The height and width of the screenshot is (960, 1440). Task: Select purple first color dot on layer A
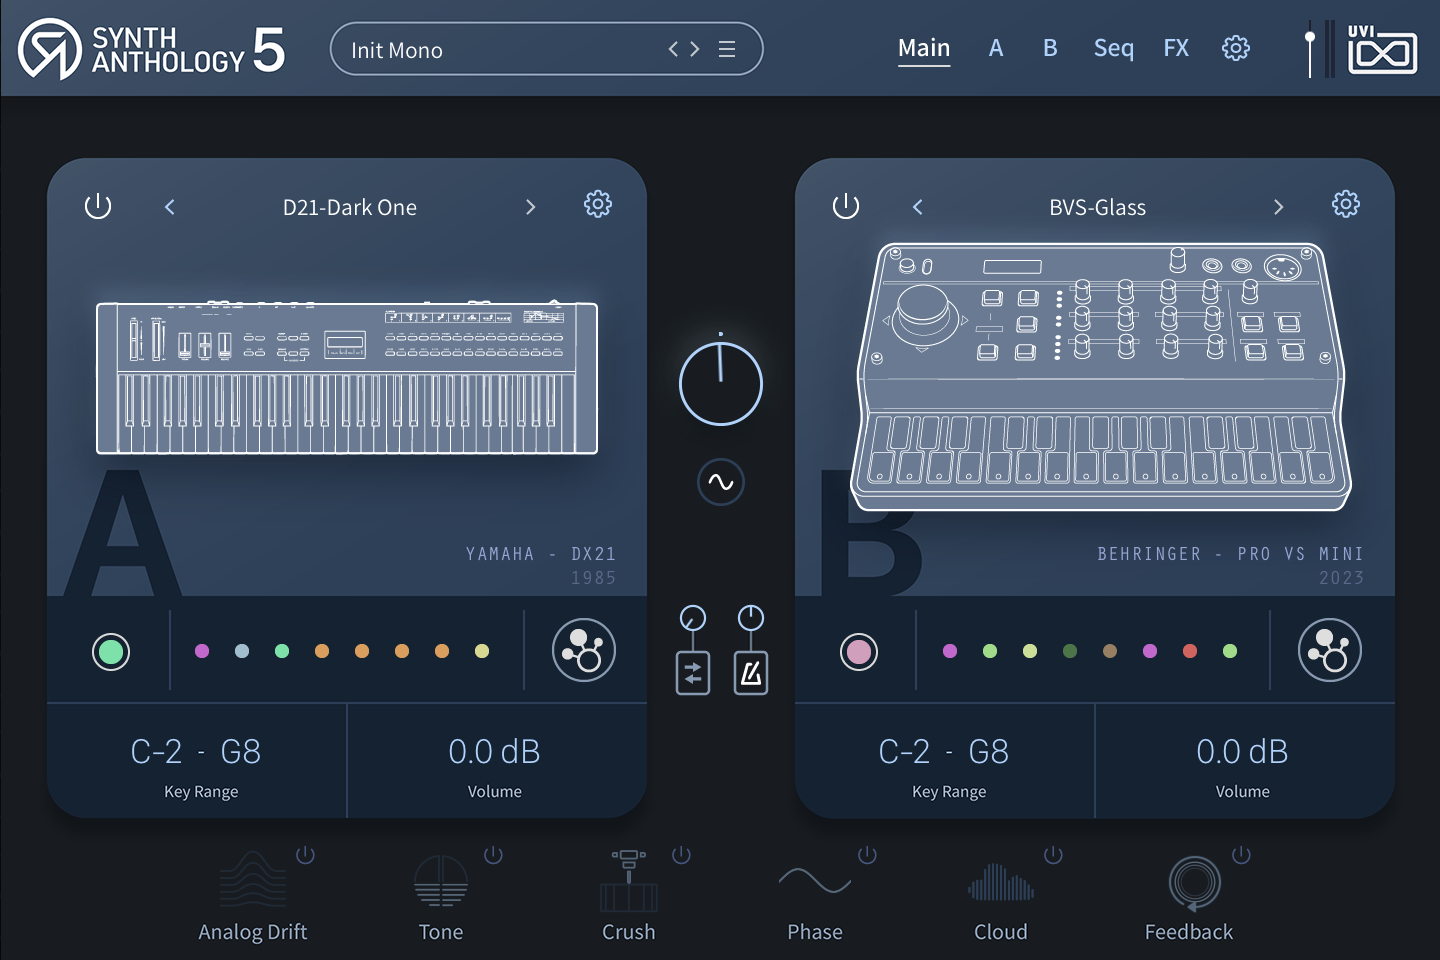(202, 651)
